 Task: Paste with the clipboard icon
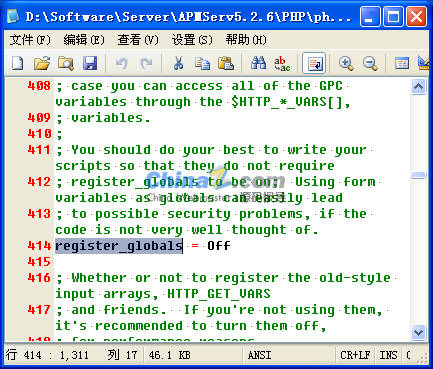226,63
